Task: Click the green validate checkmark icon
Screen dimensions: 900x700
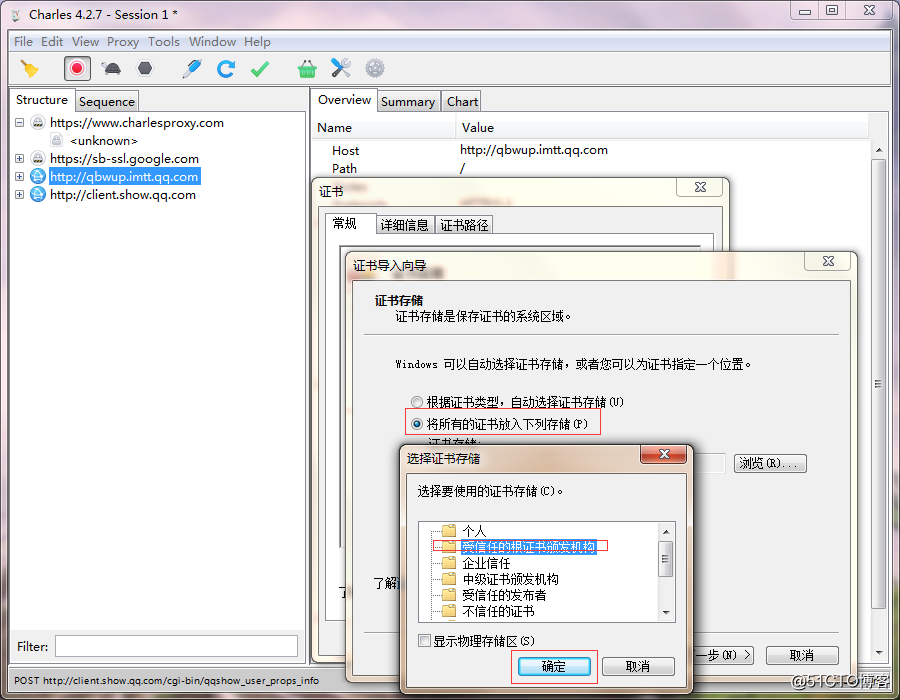Action: point(260,69)
